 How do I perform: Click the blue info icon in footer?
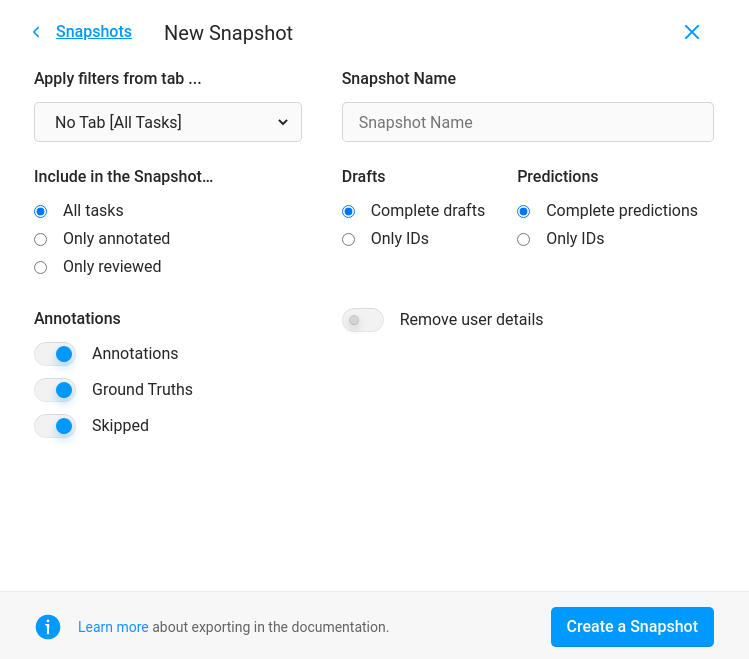(48, 627)
